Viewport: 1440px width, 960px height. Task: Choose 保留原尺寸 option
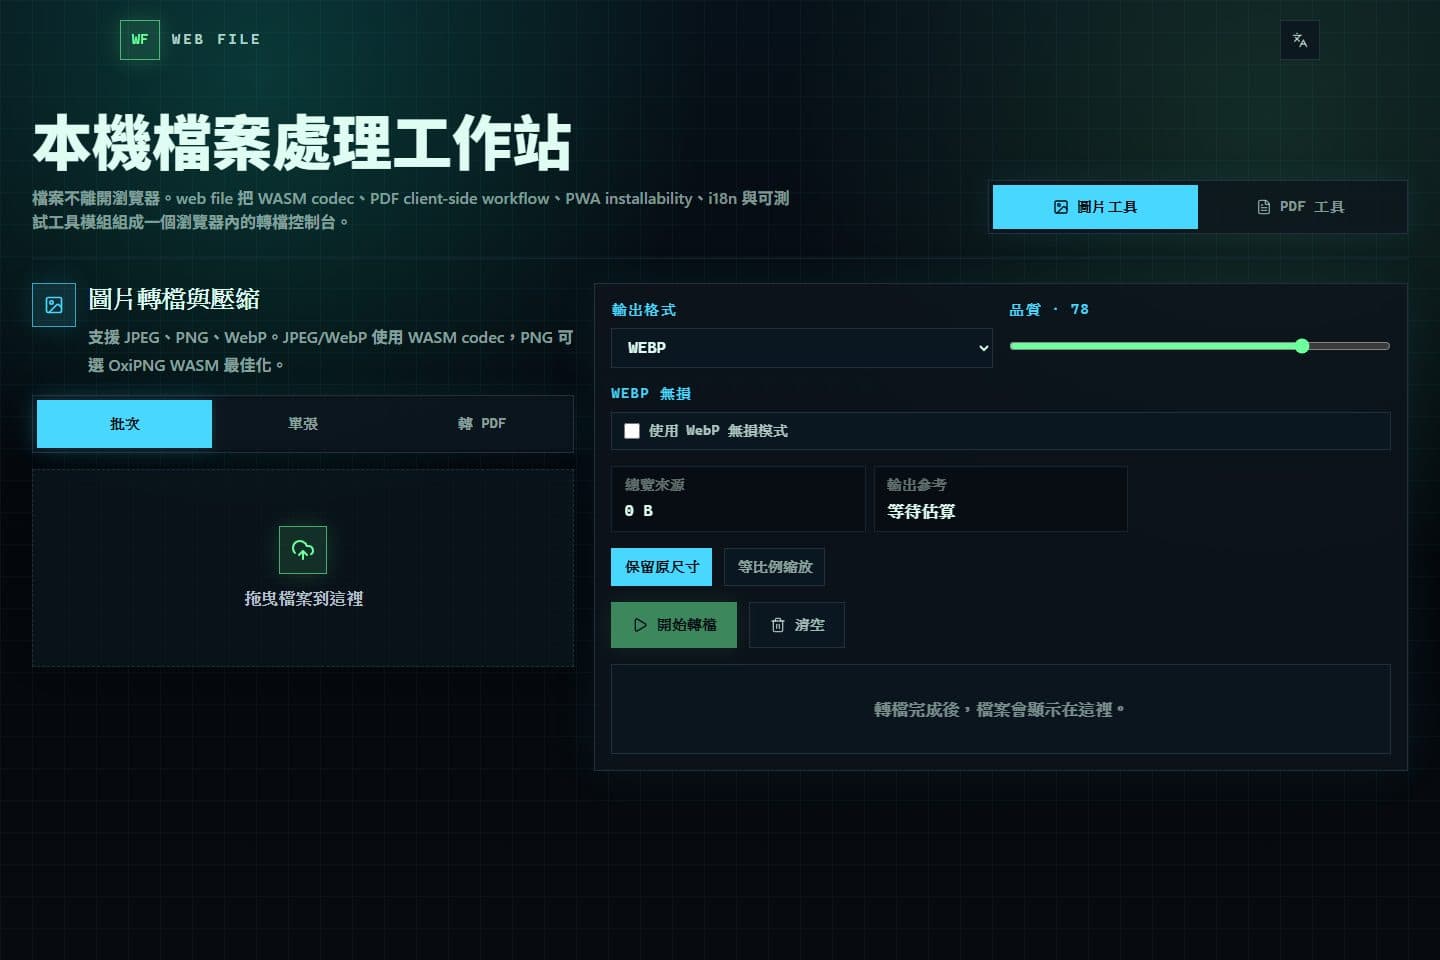[662, 567]
